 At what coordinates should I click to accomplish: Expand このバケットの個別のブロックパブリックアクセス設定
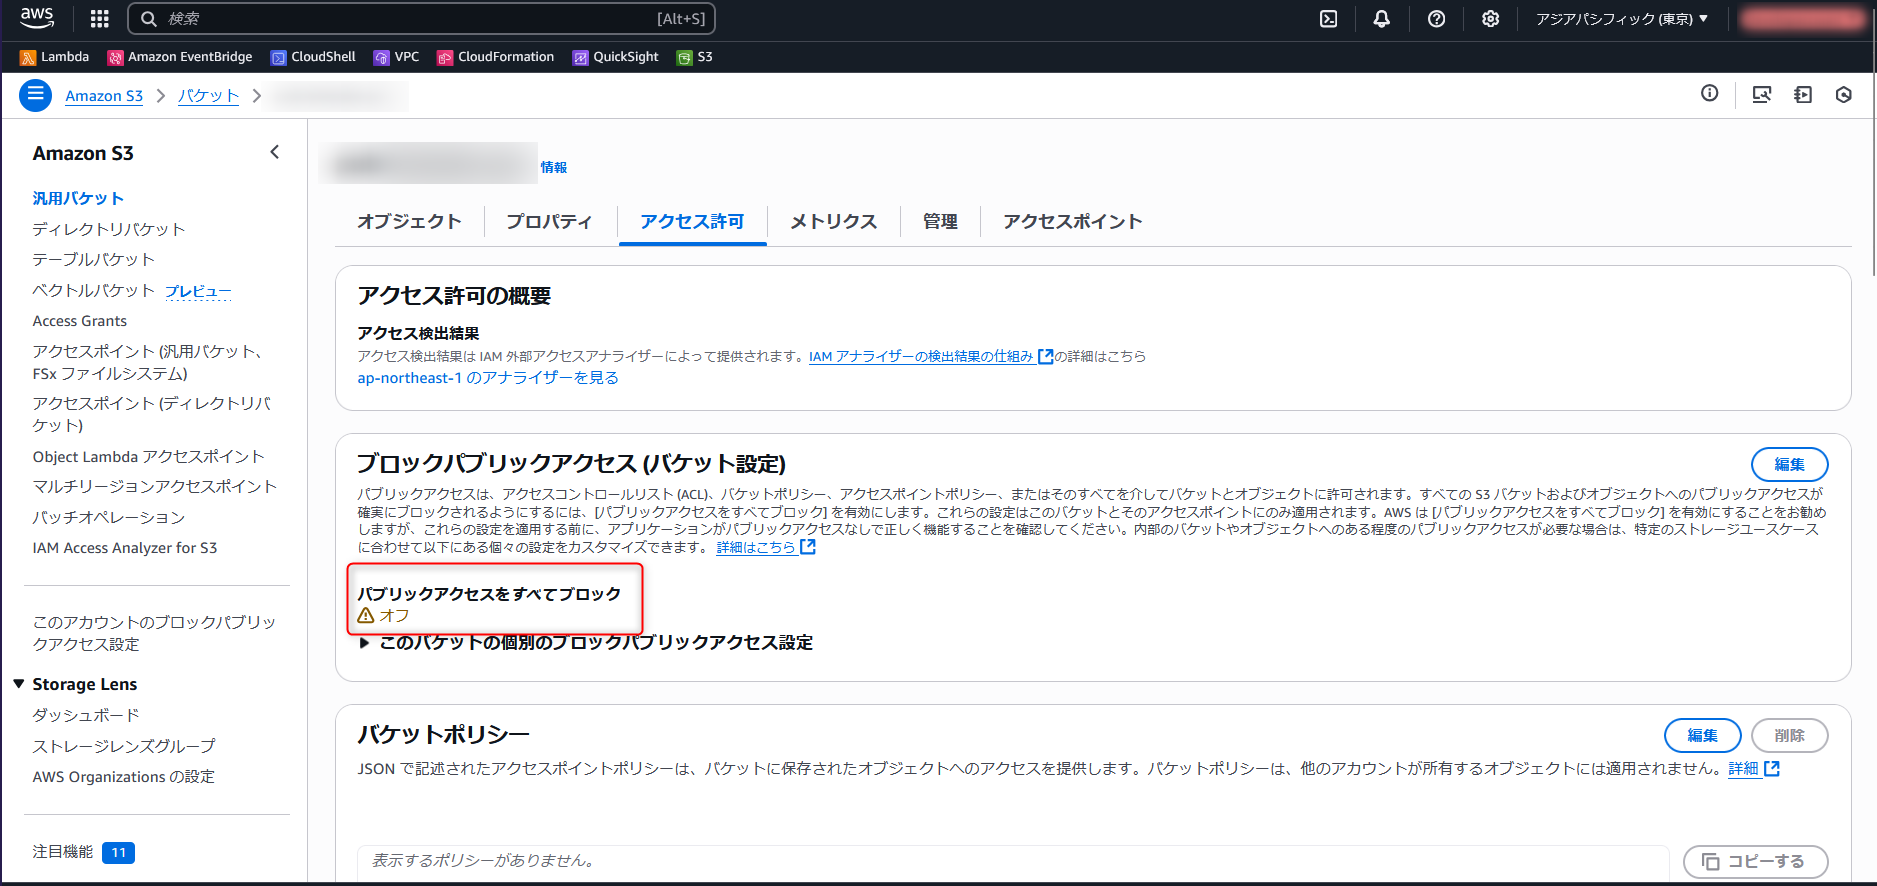point(586,642)
